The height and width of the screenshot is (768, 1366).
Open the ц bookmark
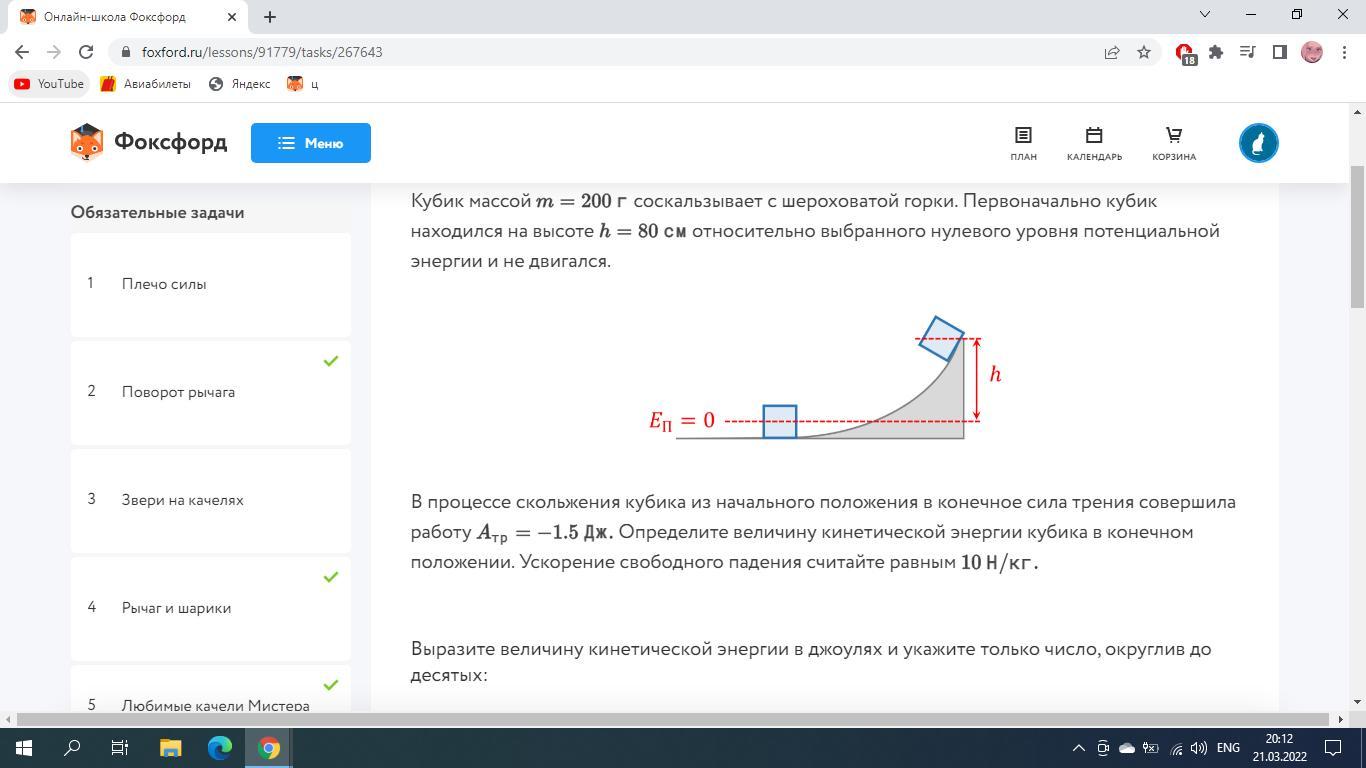(x=303, y=84)
